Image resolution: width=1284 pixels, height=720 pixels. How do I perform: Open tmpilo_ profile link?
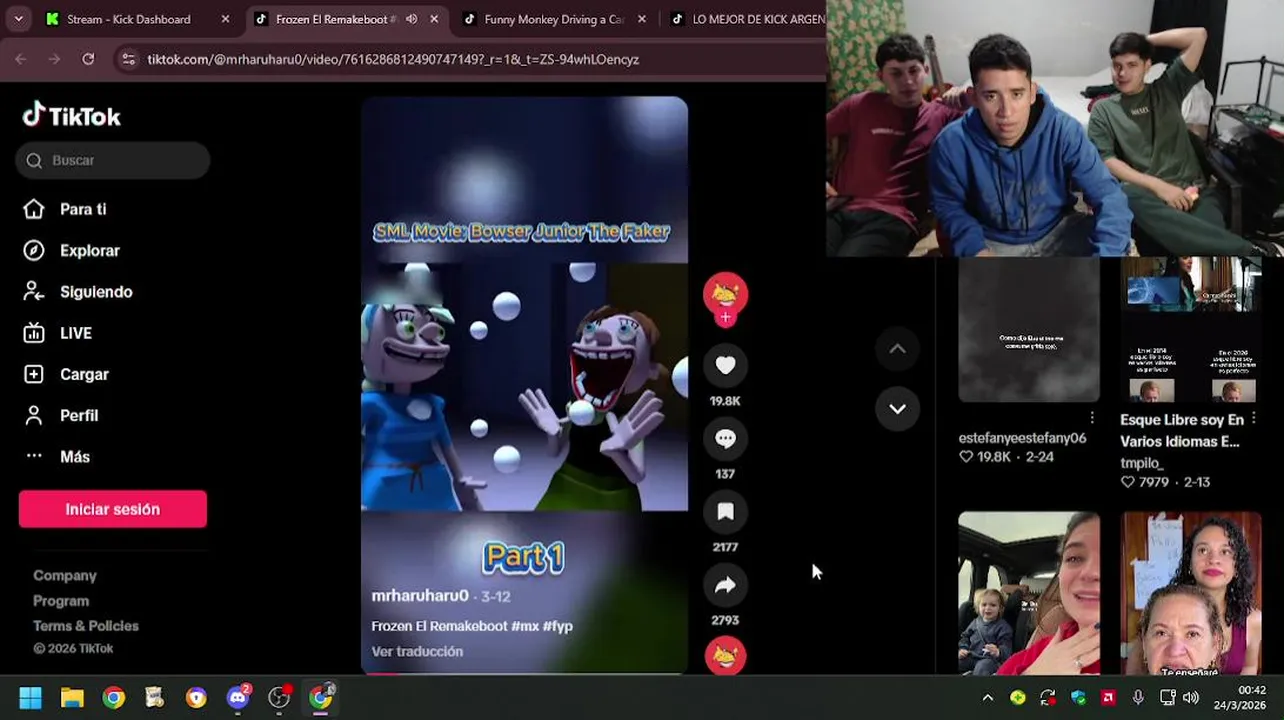pos(1141,463)
